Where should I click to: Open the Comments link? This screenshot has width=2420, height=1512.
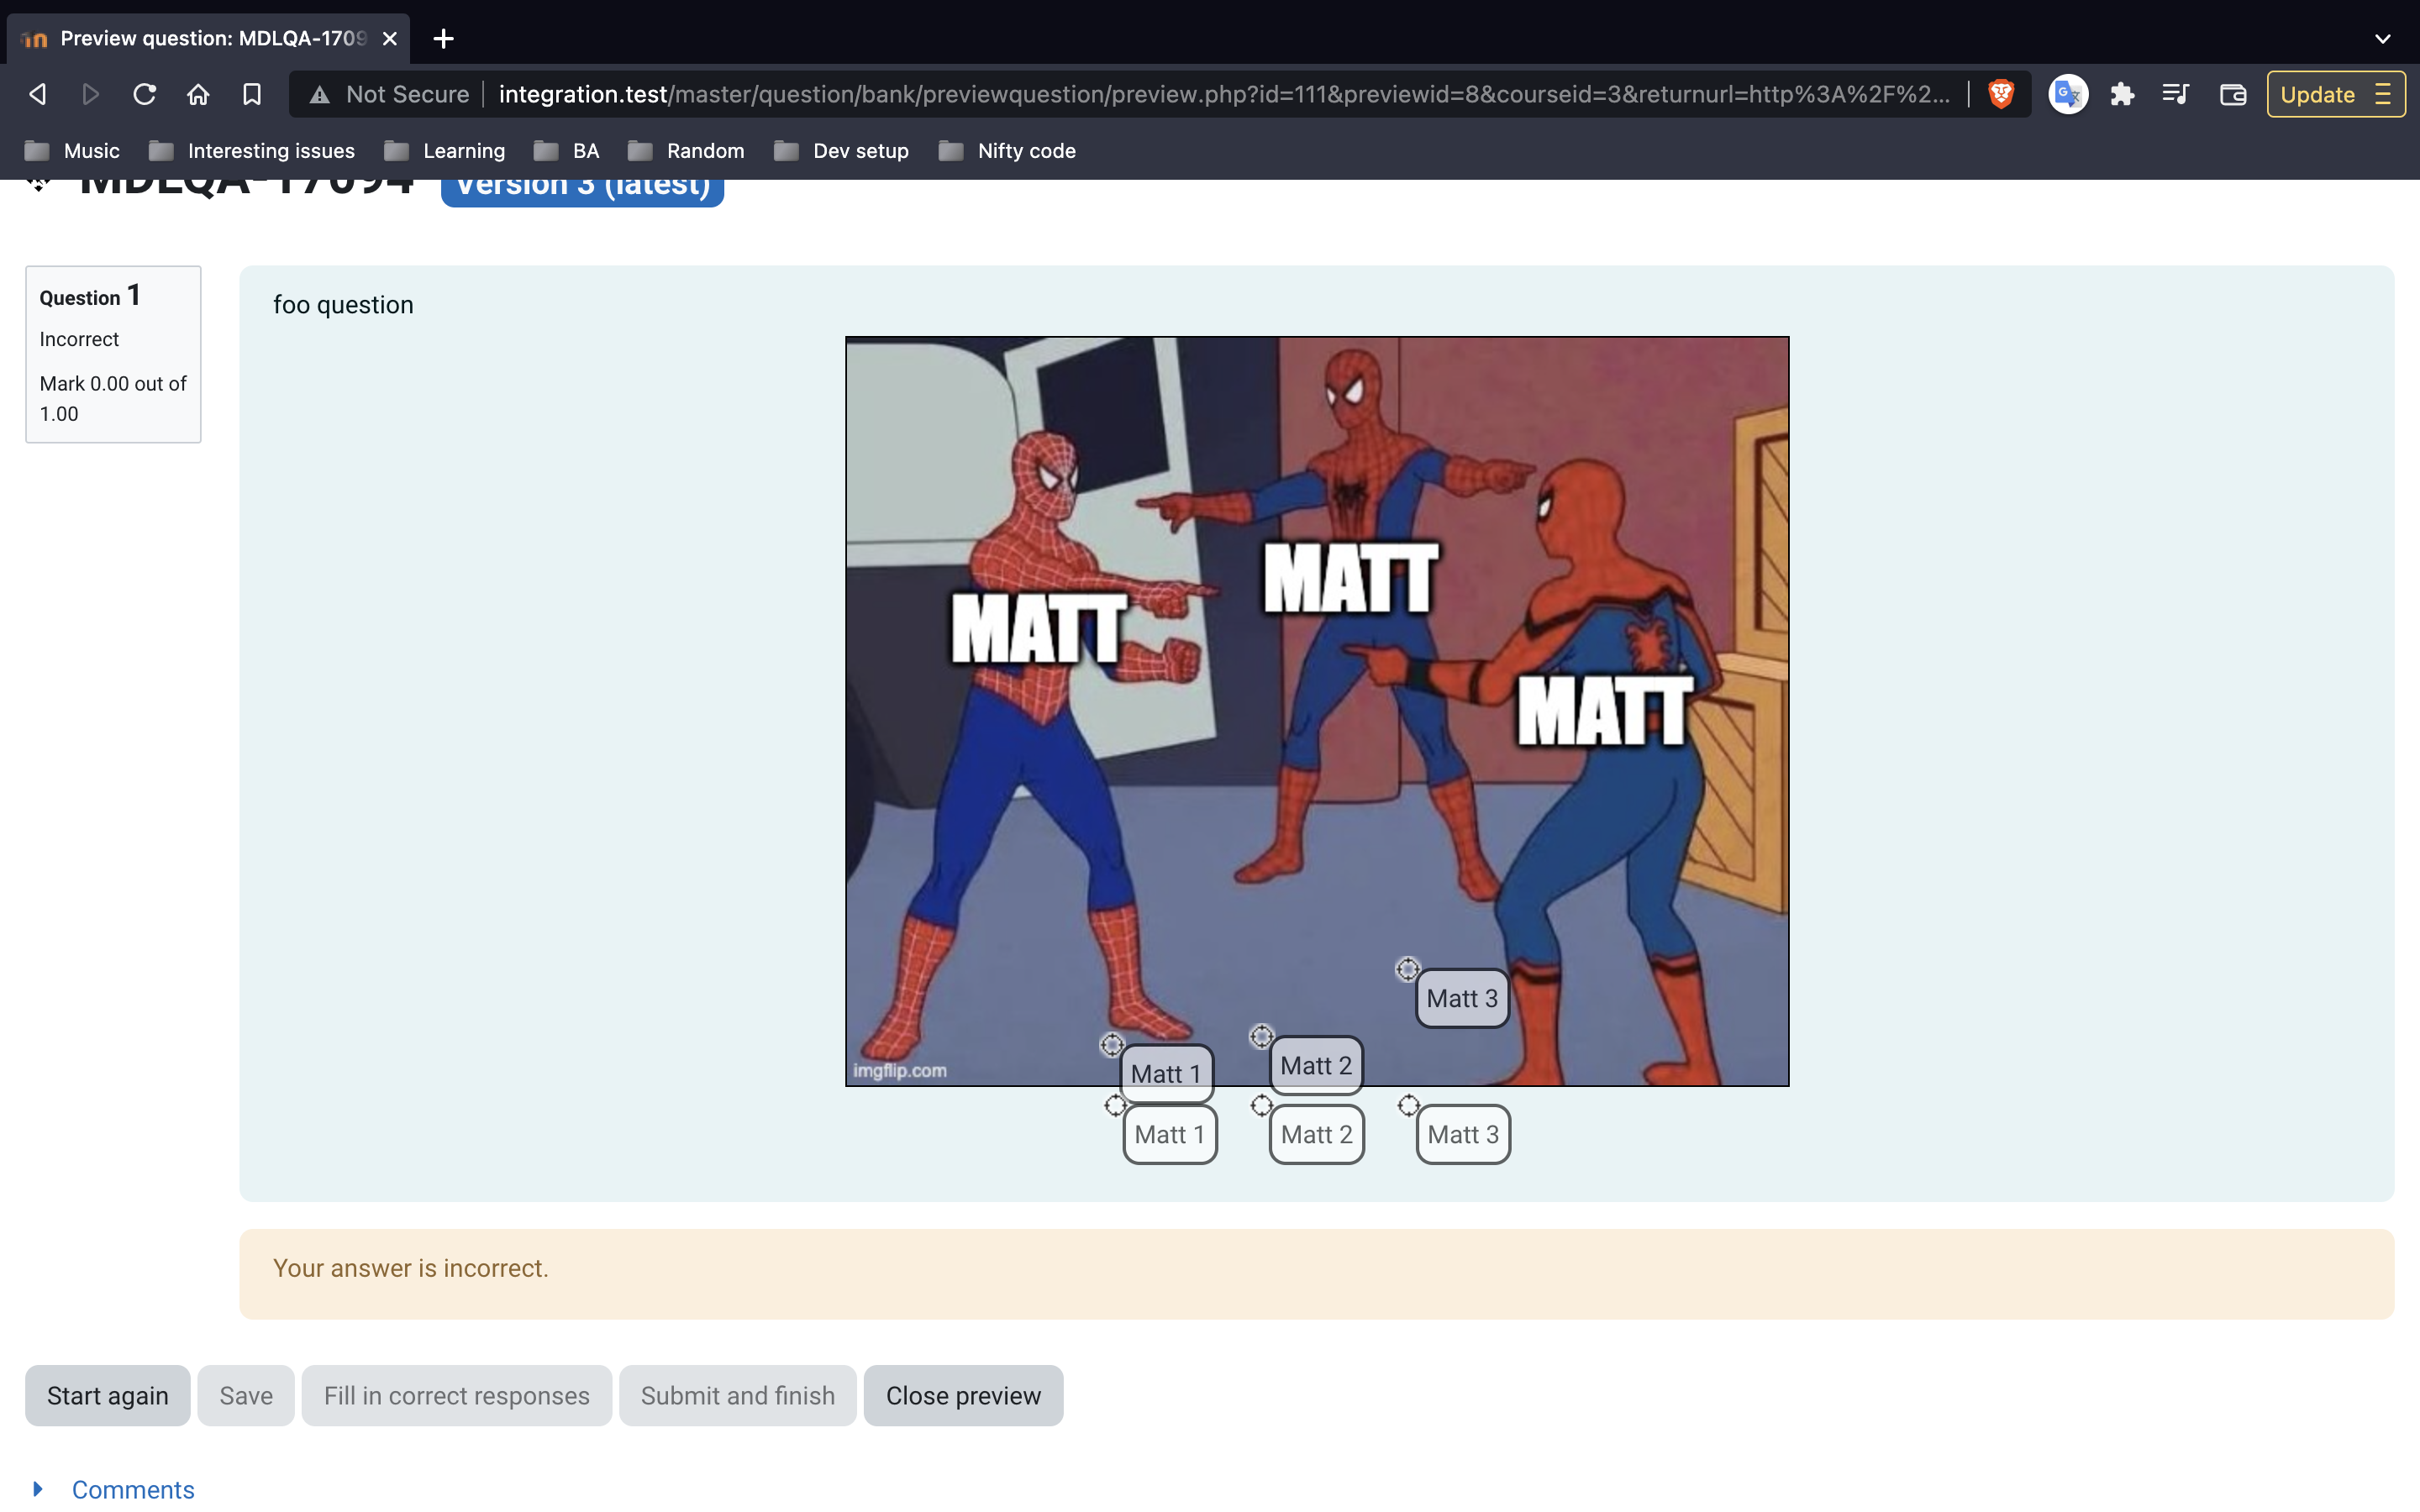pos(133,1489)
